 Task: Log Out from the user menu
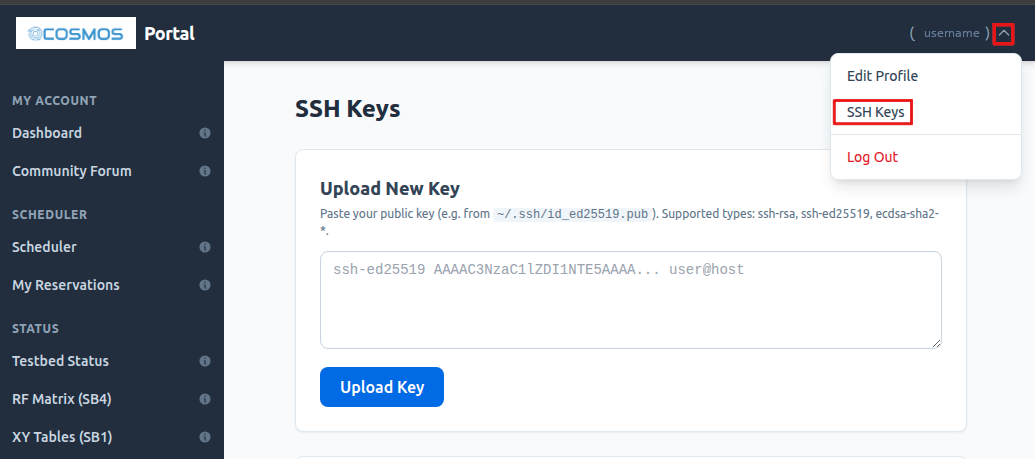(x=872, y=157)
